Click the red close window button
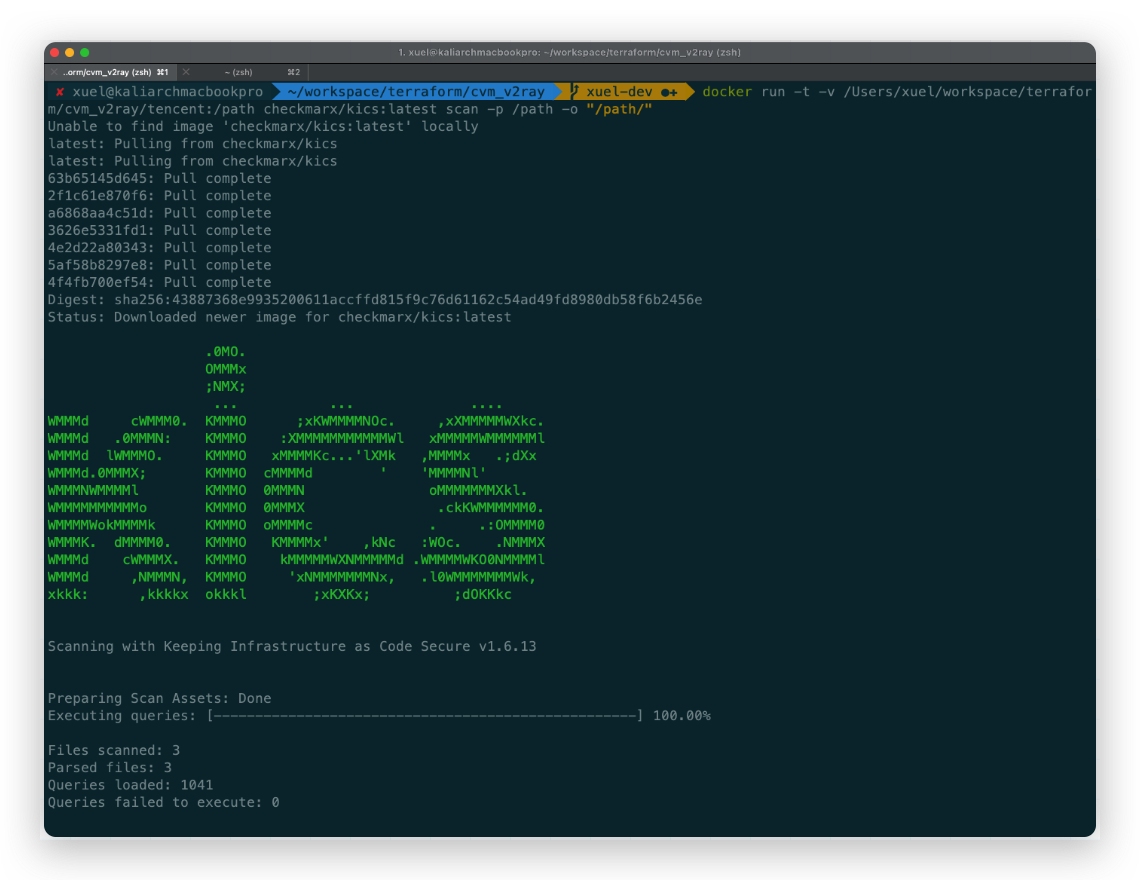The image size is (1140, 880). coord(55,52)
